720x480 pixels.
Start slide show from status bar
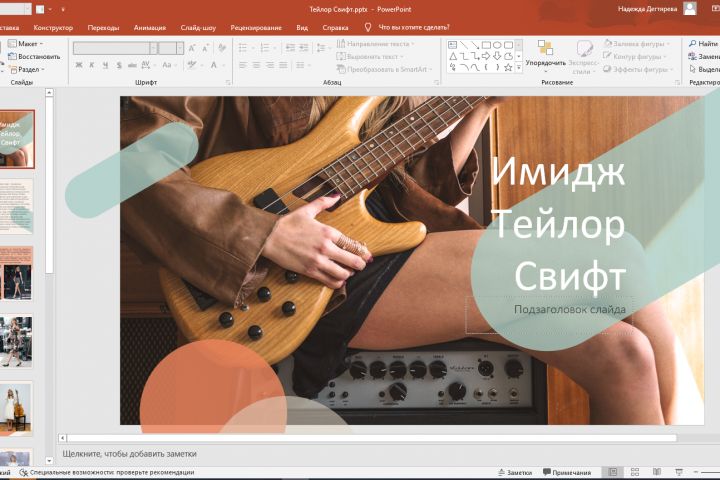[679, 472]
